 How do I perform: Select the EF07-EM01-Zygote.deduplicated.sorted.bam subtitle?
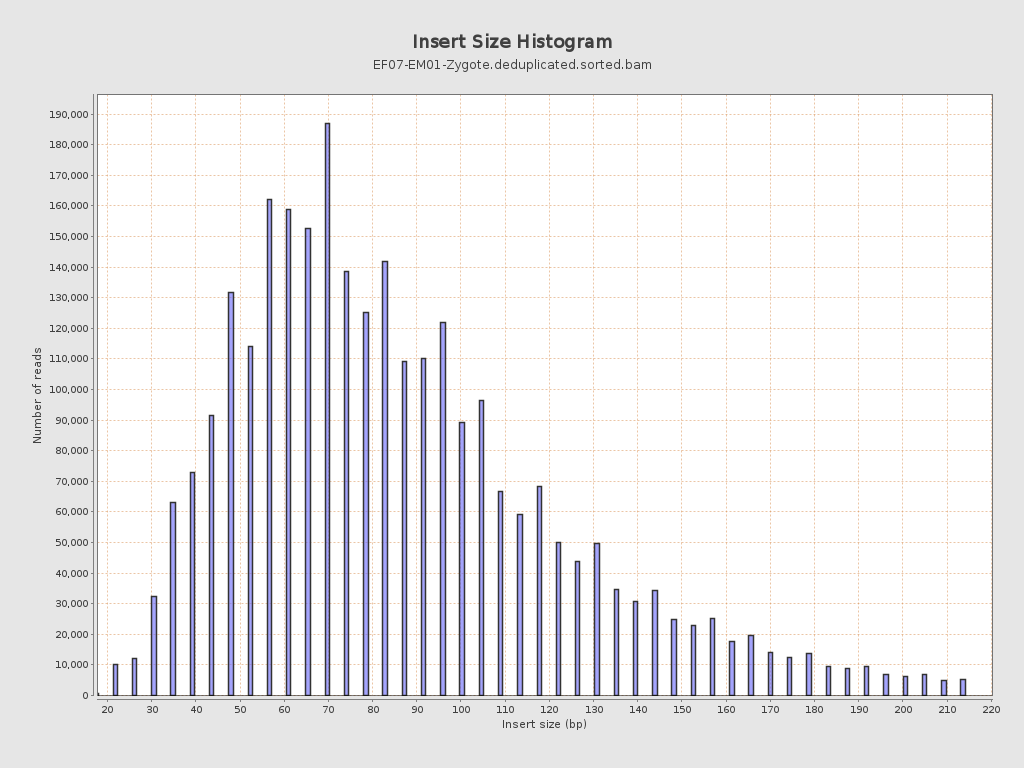pos(512,65)
